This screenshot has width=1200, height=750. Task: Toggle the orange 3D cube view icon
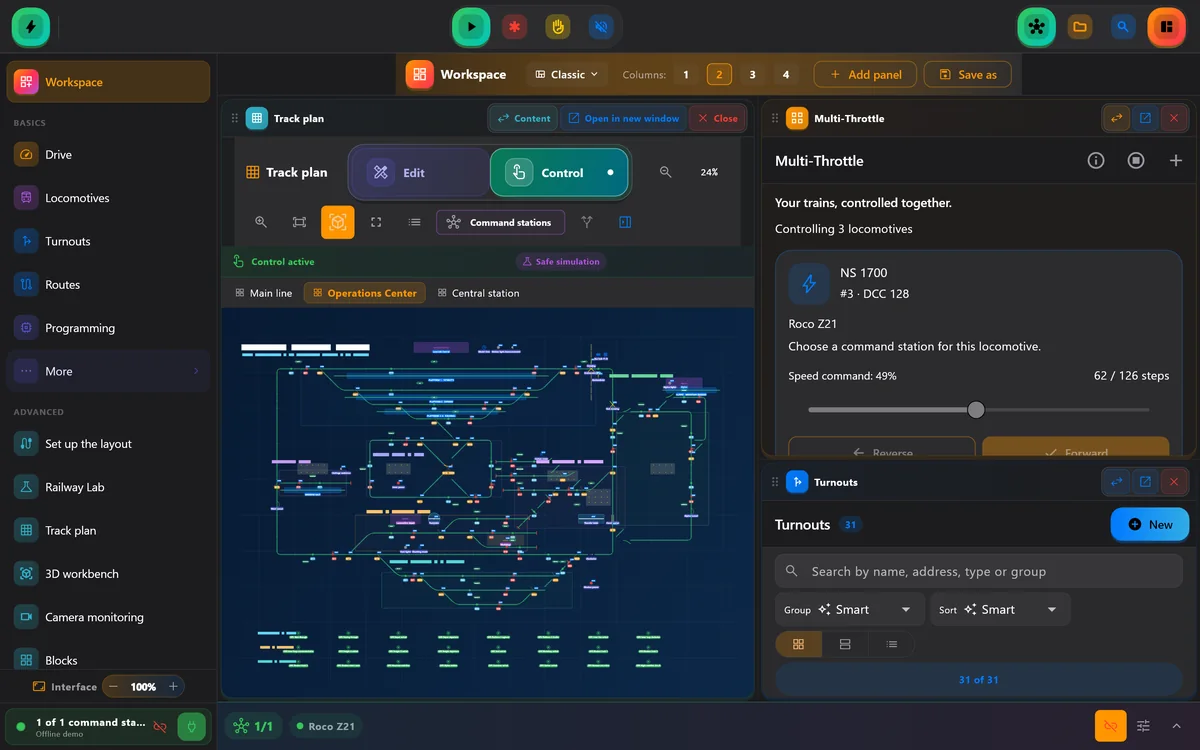338,222
